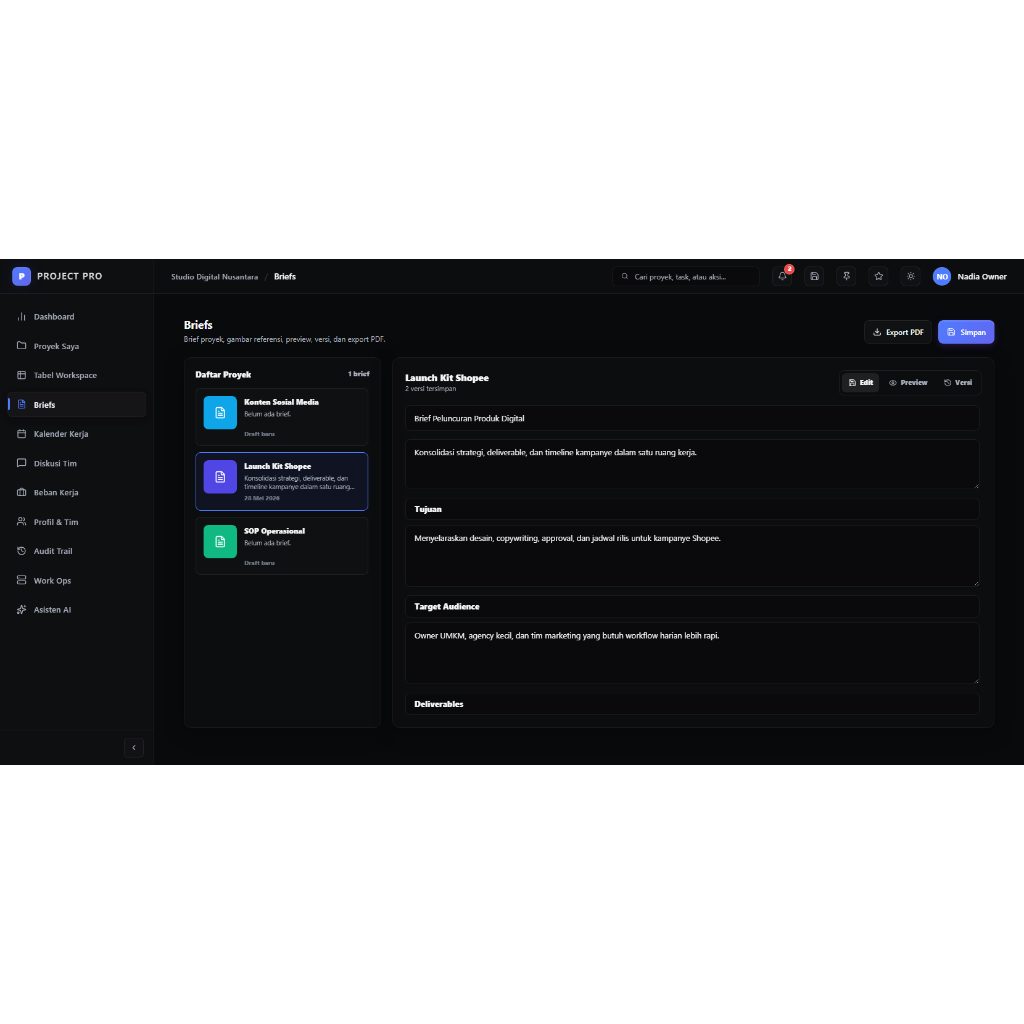
Task: Open Beban Kerja in sidebar
Action: [77, 492]
